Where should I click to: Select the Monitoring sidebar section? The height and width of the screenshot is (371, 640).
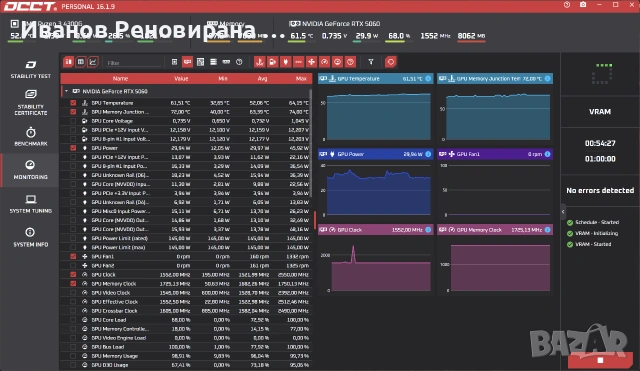coord(31,170)
